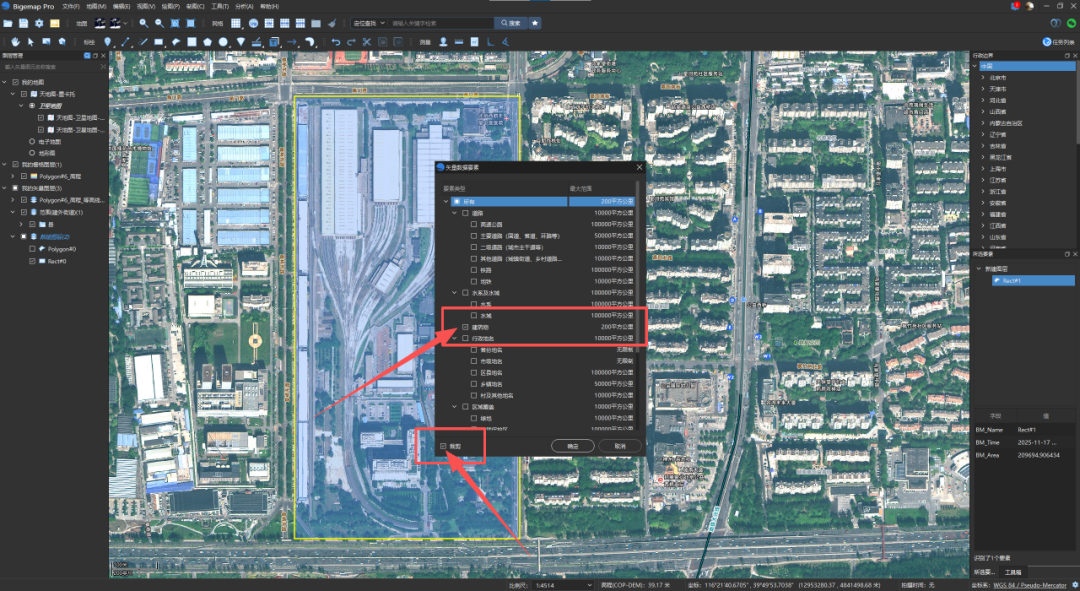Screen dimensions: 1080x591
Task: Collapse the 水系及水域 group in dialog
Action: (455, 293)
